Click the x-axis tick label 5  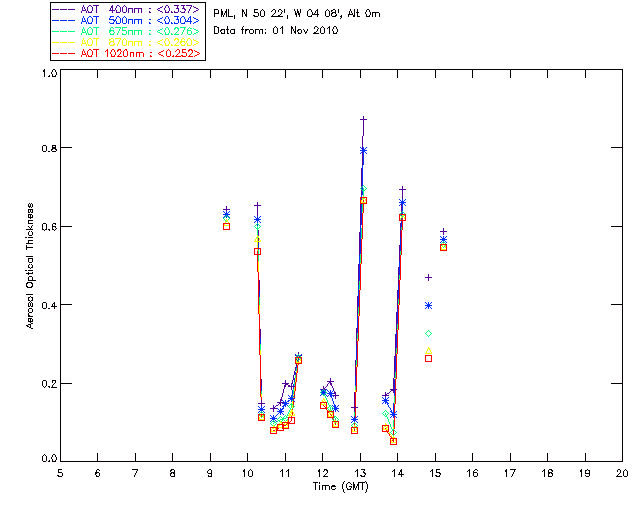[x=60, y=473]
